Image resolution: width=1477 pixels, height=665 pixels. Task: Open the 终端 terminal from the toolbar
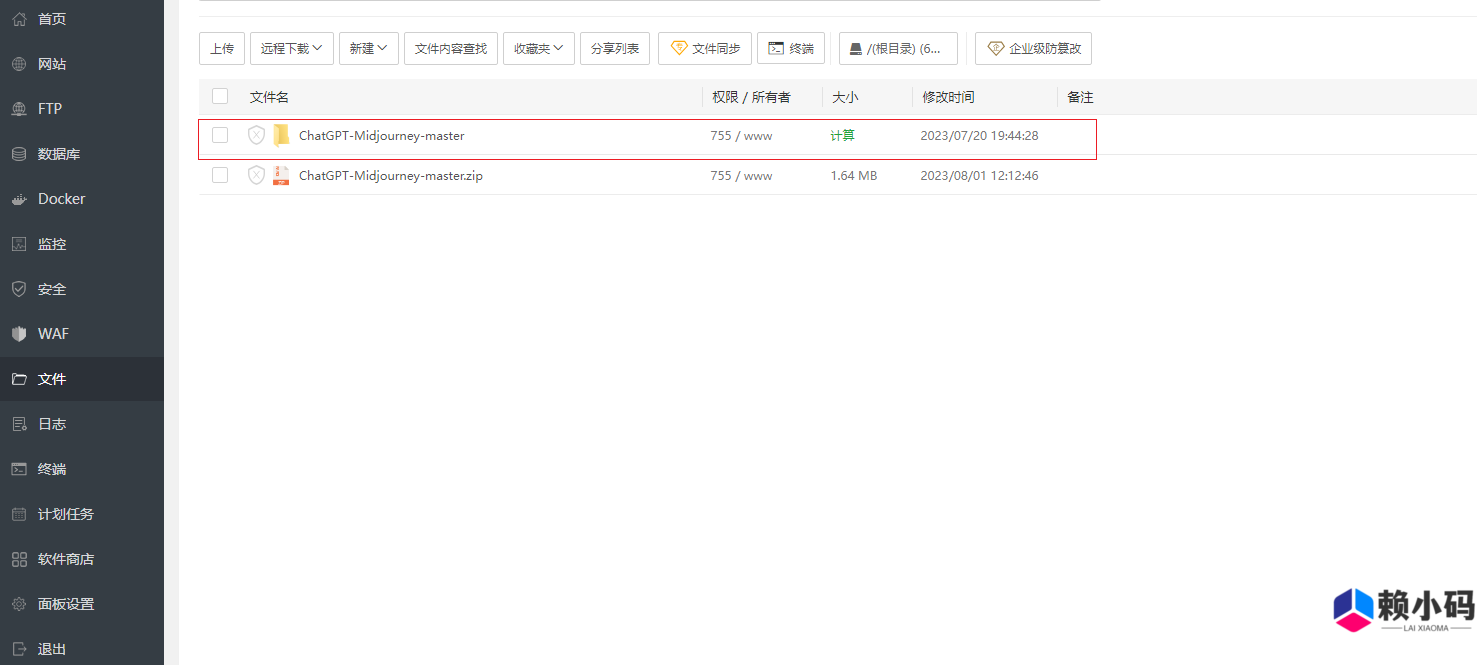click(x=790, y=48)
